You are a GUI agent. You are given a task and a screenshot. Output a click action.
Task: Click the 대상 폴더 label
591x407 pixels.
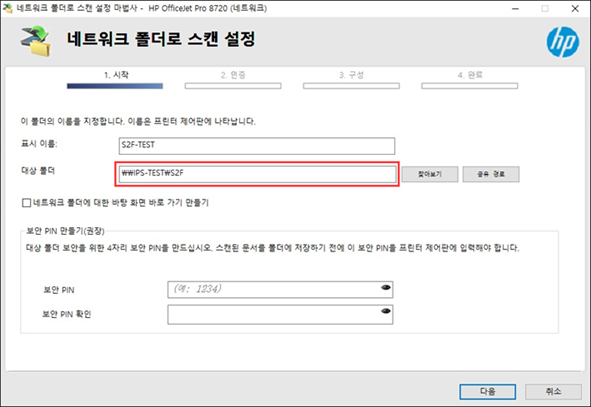click(x=38, y=171)
